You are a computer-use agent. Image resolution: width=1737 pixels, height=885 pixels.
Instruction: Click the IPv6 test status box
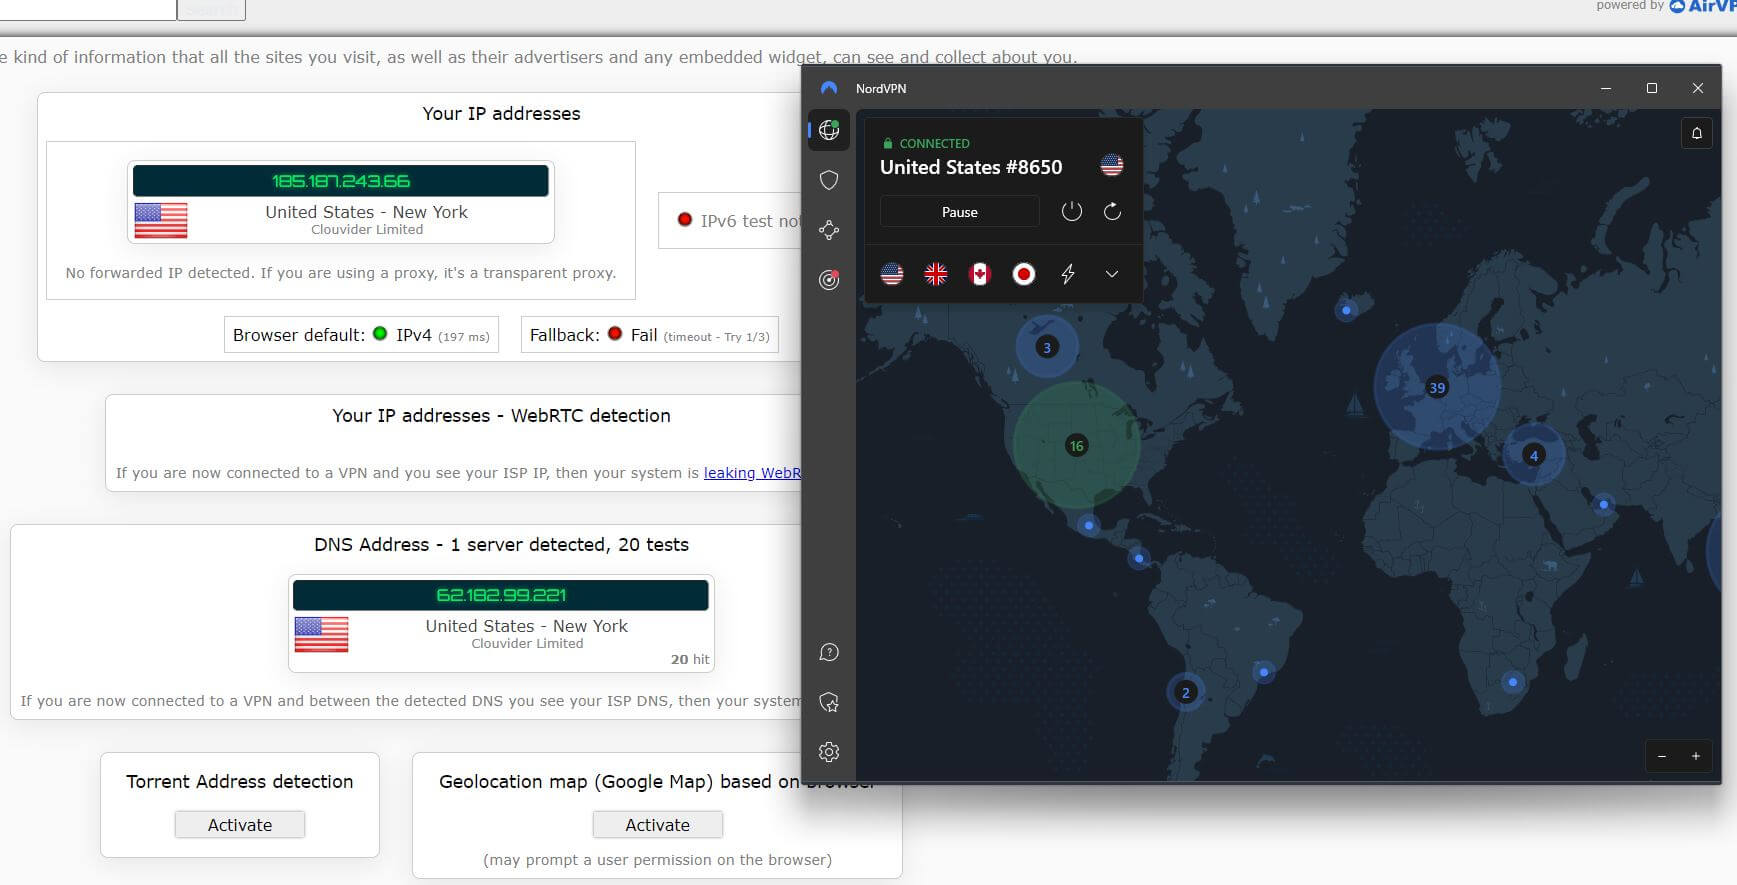(x=730, y=220)
